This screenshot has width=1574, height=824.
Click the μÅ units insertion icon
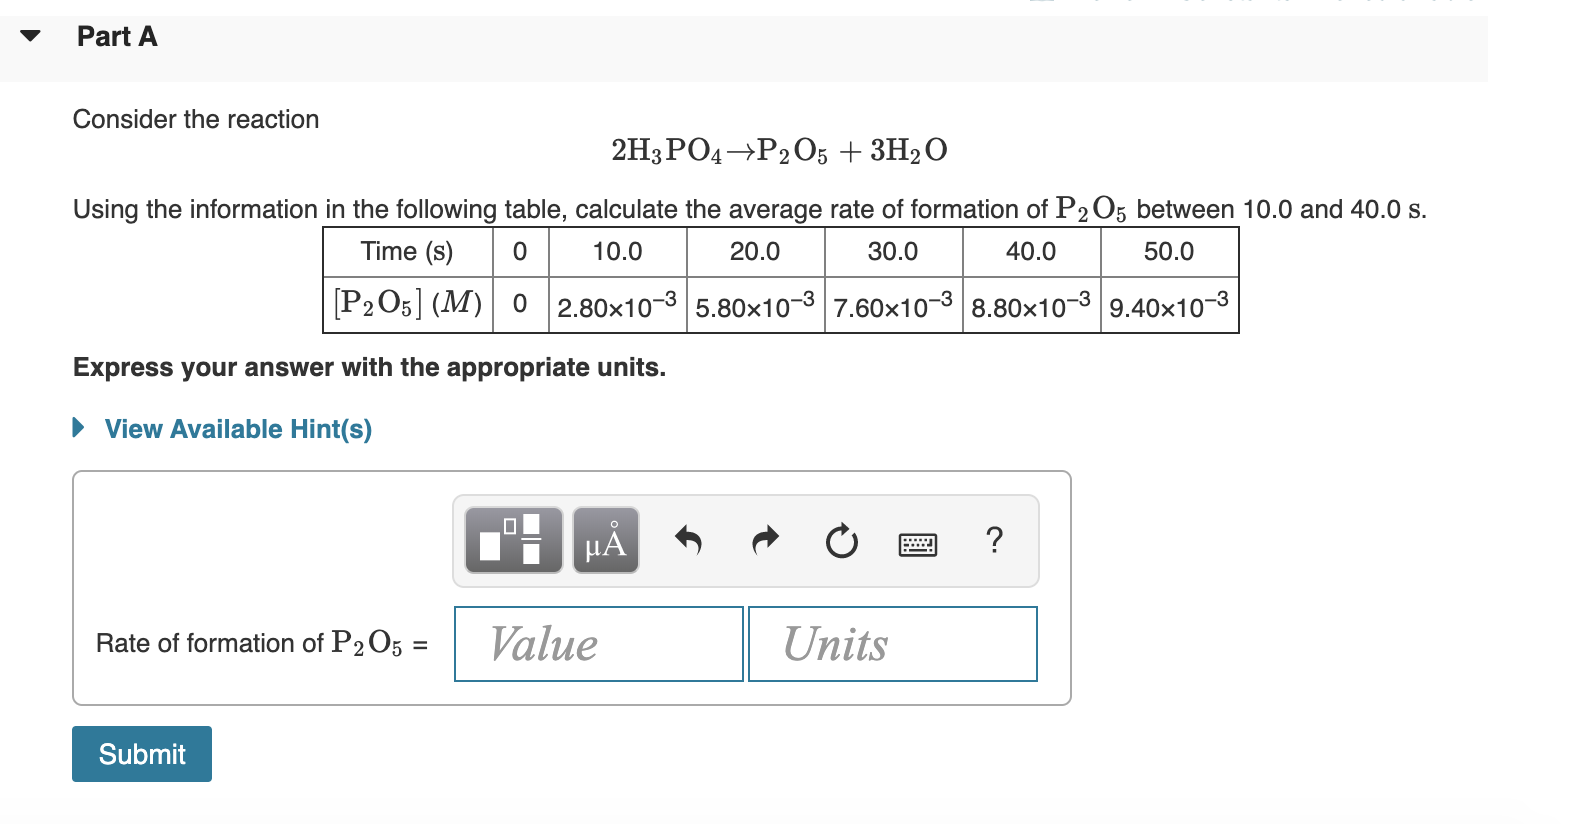(x=604, y=540)
